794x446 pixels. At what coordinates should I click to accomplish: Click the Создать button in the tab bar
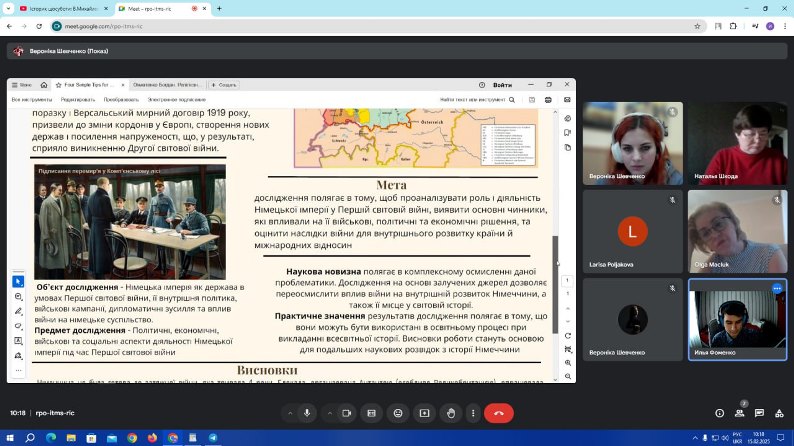point(223,85)
